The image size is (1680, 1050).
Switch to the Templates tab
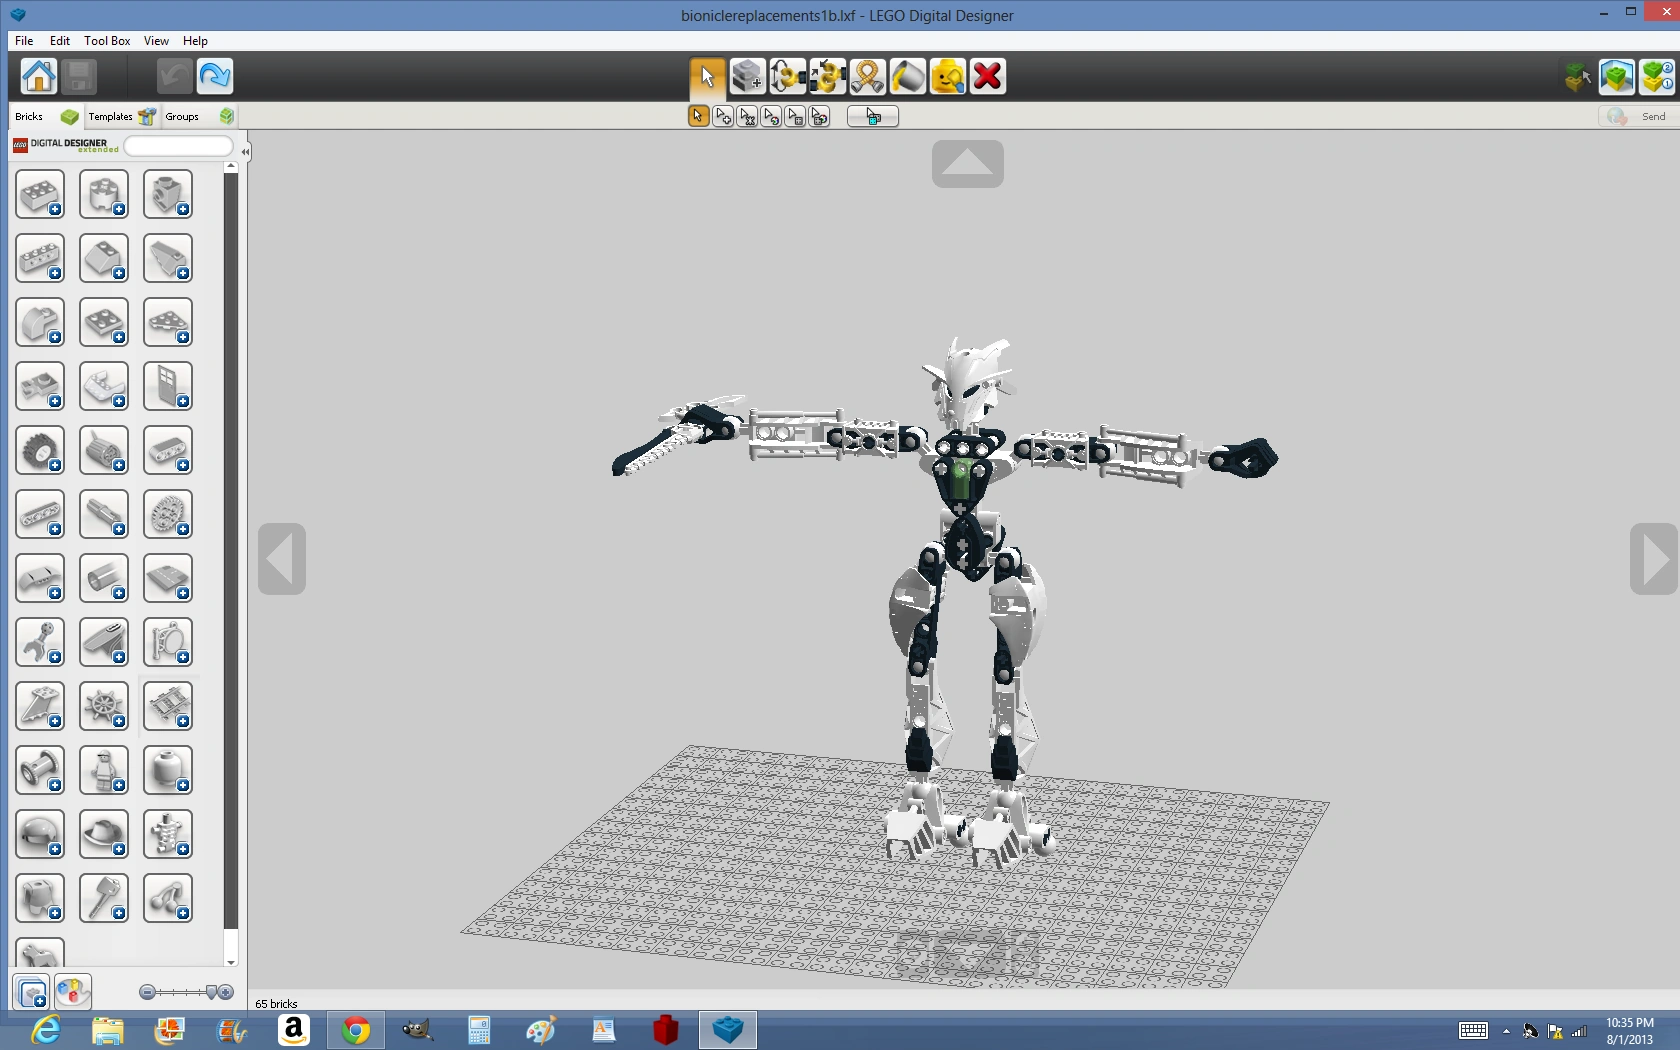point(110,117)
